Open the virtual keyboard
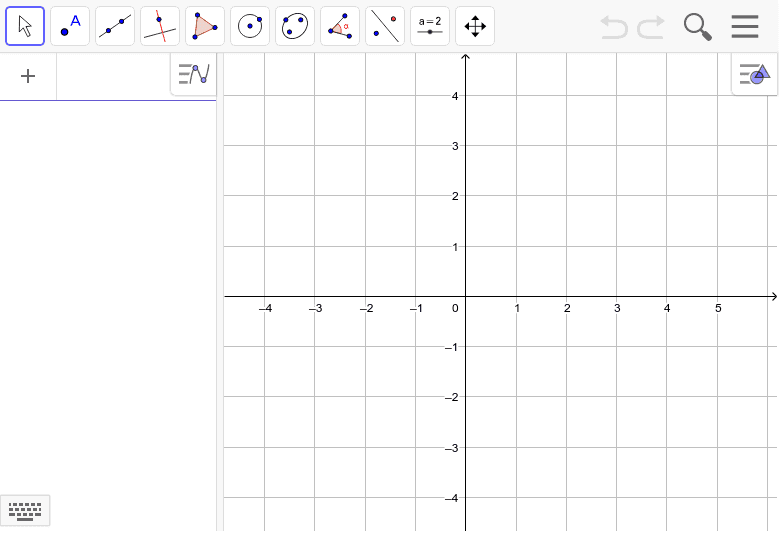This screenshot has width=779, height=533. coord(25,510)
